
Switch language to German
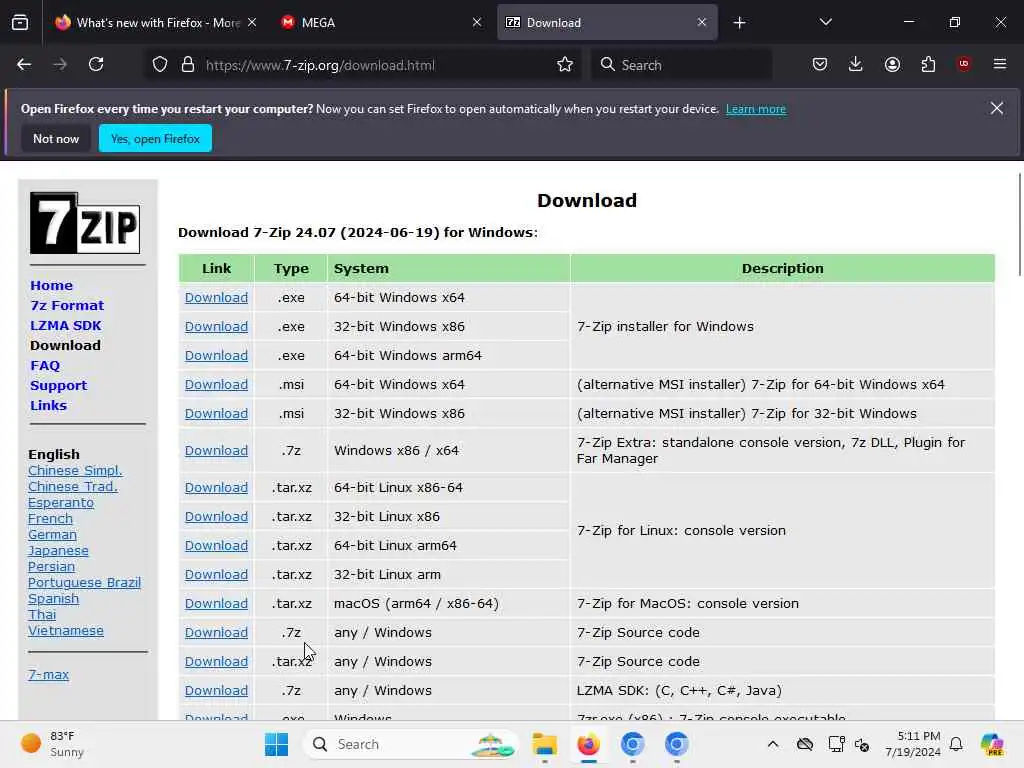[52, 534]
